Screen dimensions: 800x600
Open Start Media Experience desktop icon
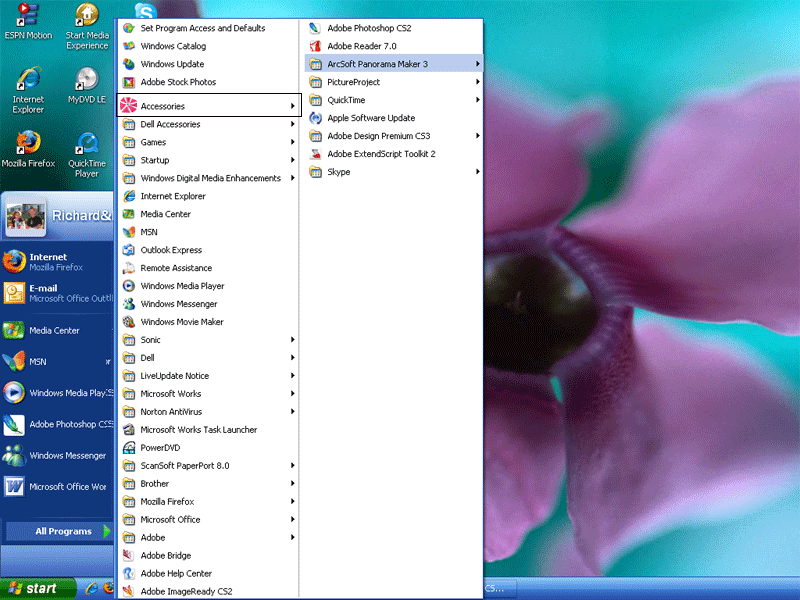pyautogui.click(x=87, y=26)
